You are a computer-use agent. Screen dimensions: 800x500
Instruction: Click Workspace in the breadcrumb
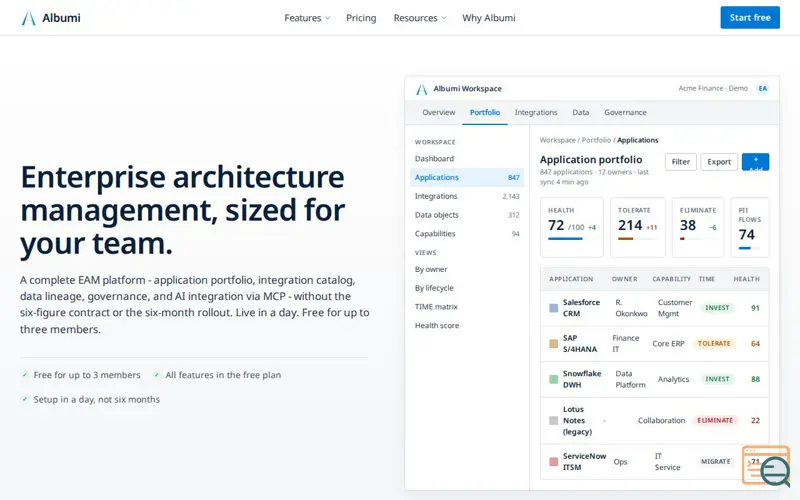[x=557, y=140]
